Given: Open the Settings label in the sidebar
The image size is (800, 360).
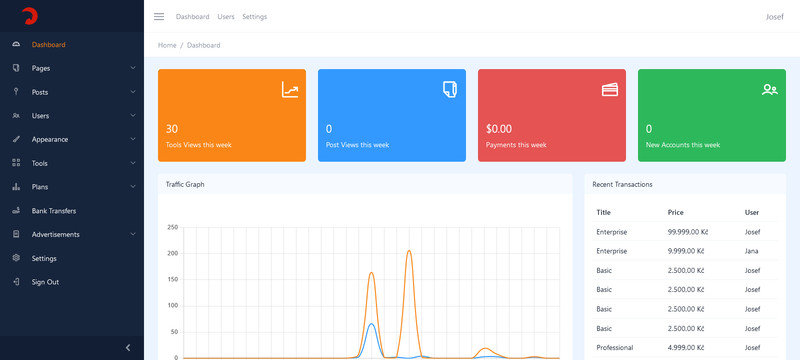Looking at the screenshot, I should point(44,259).
